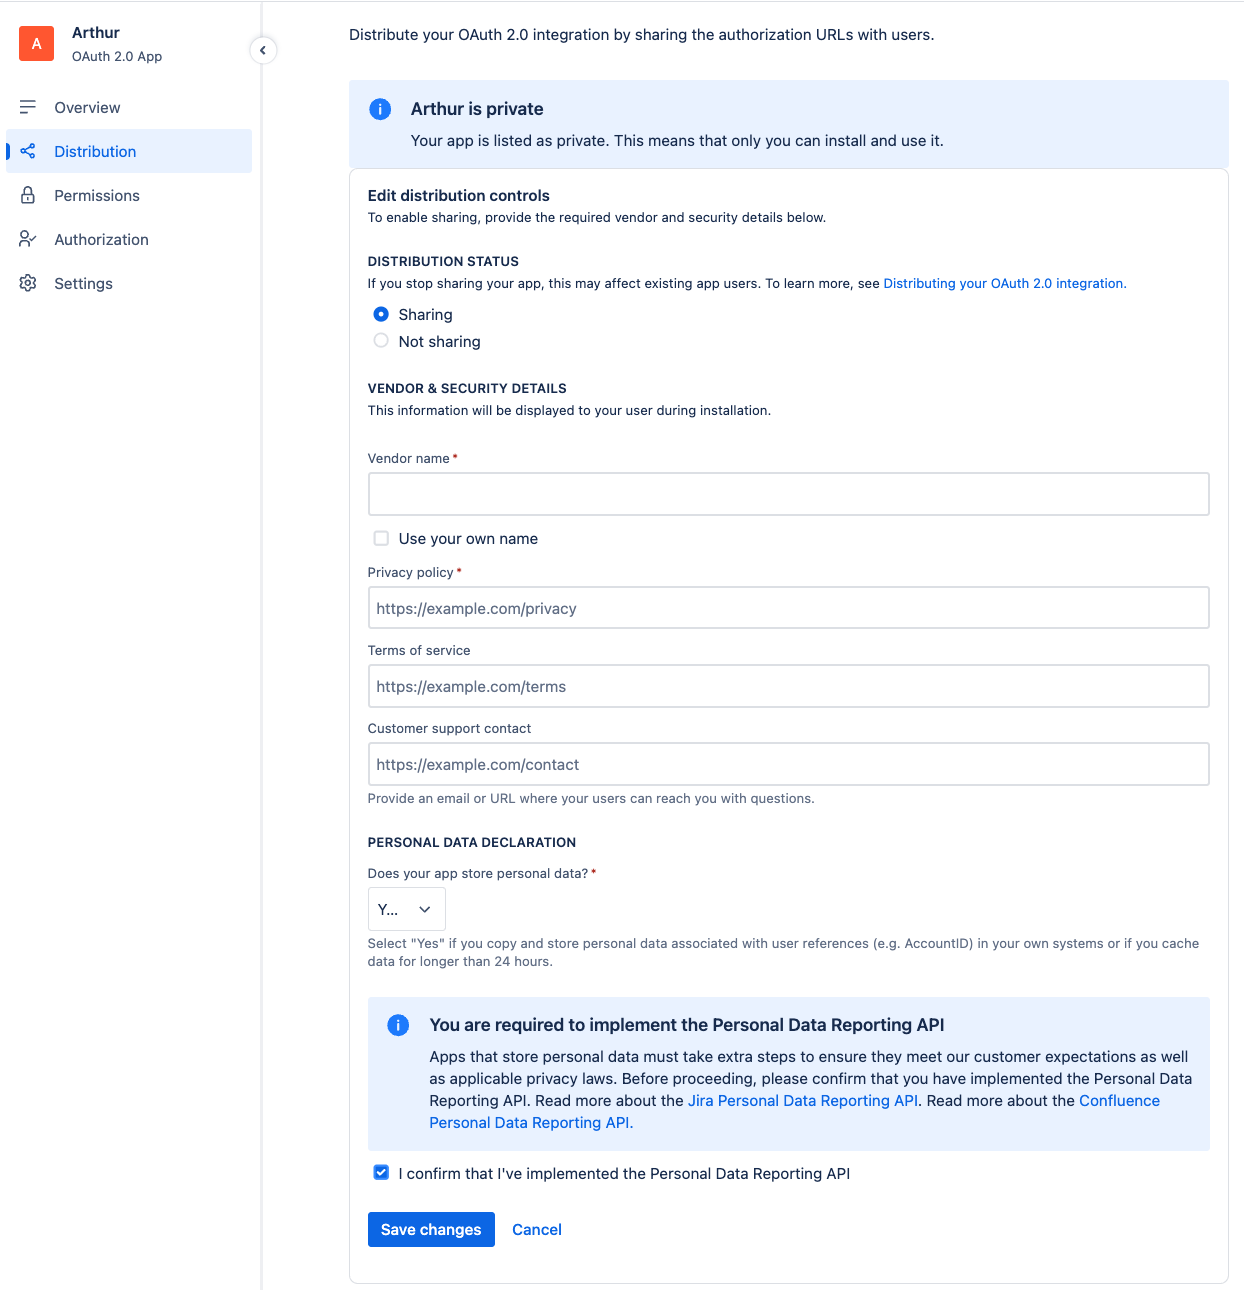Enable the 'Use your own name' checkbox

381,538
